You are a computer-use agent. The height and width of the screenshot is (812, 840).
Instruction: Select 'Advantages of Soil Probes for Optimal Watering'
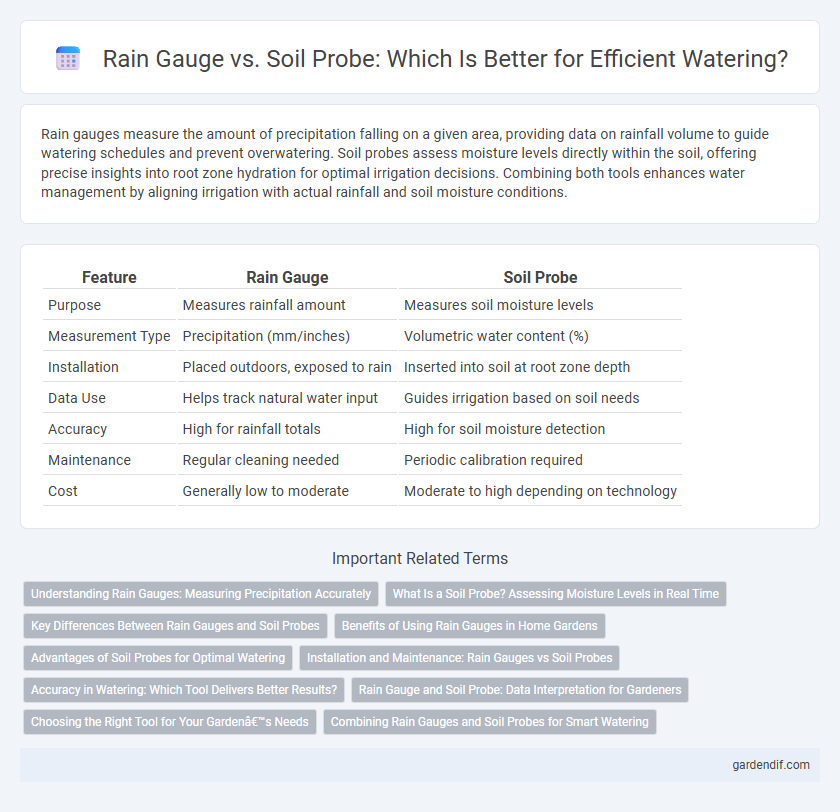coord(158,658)
